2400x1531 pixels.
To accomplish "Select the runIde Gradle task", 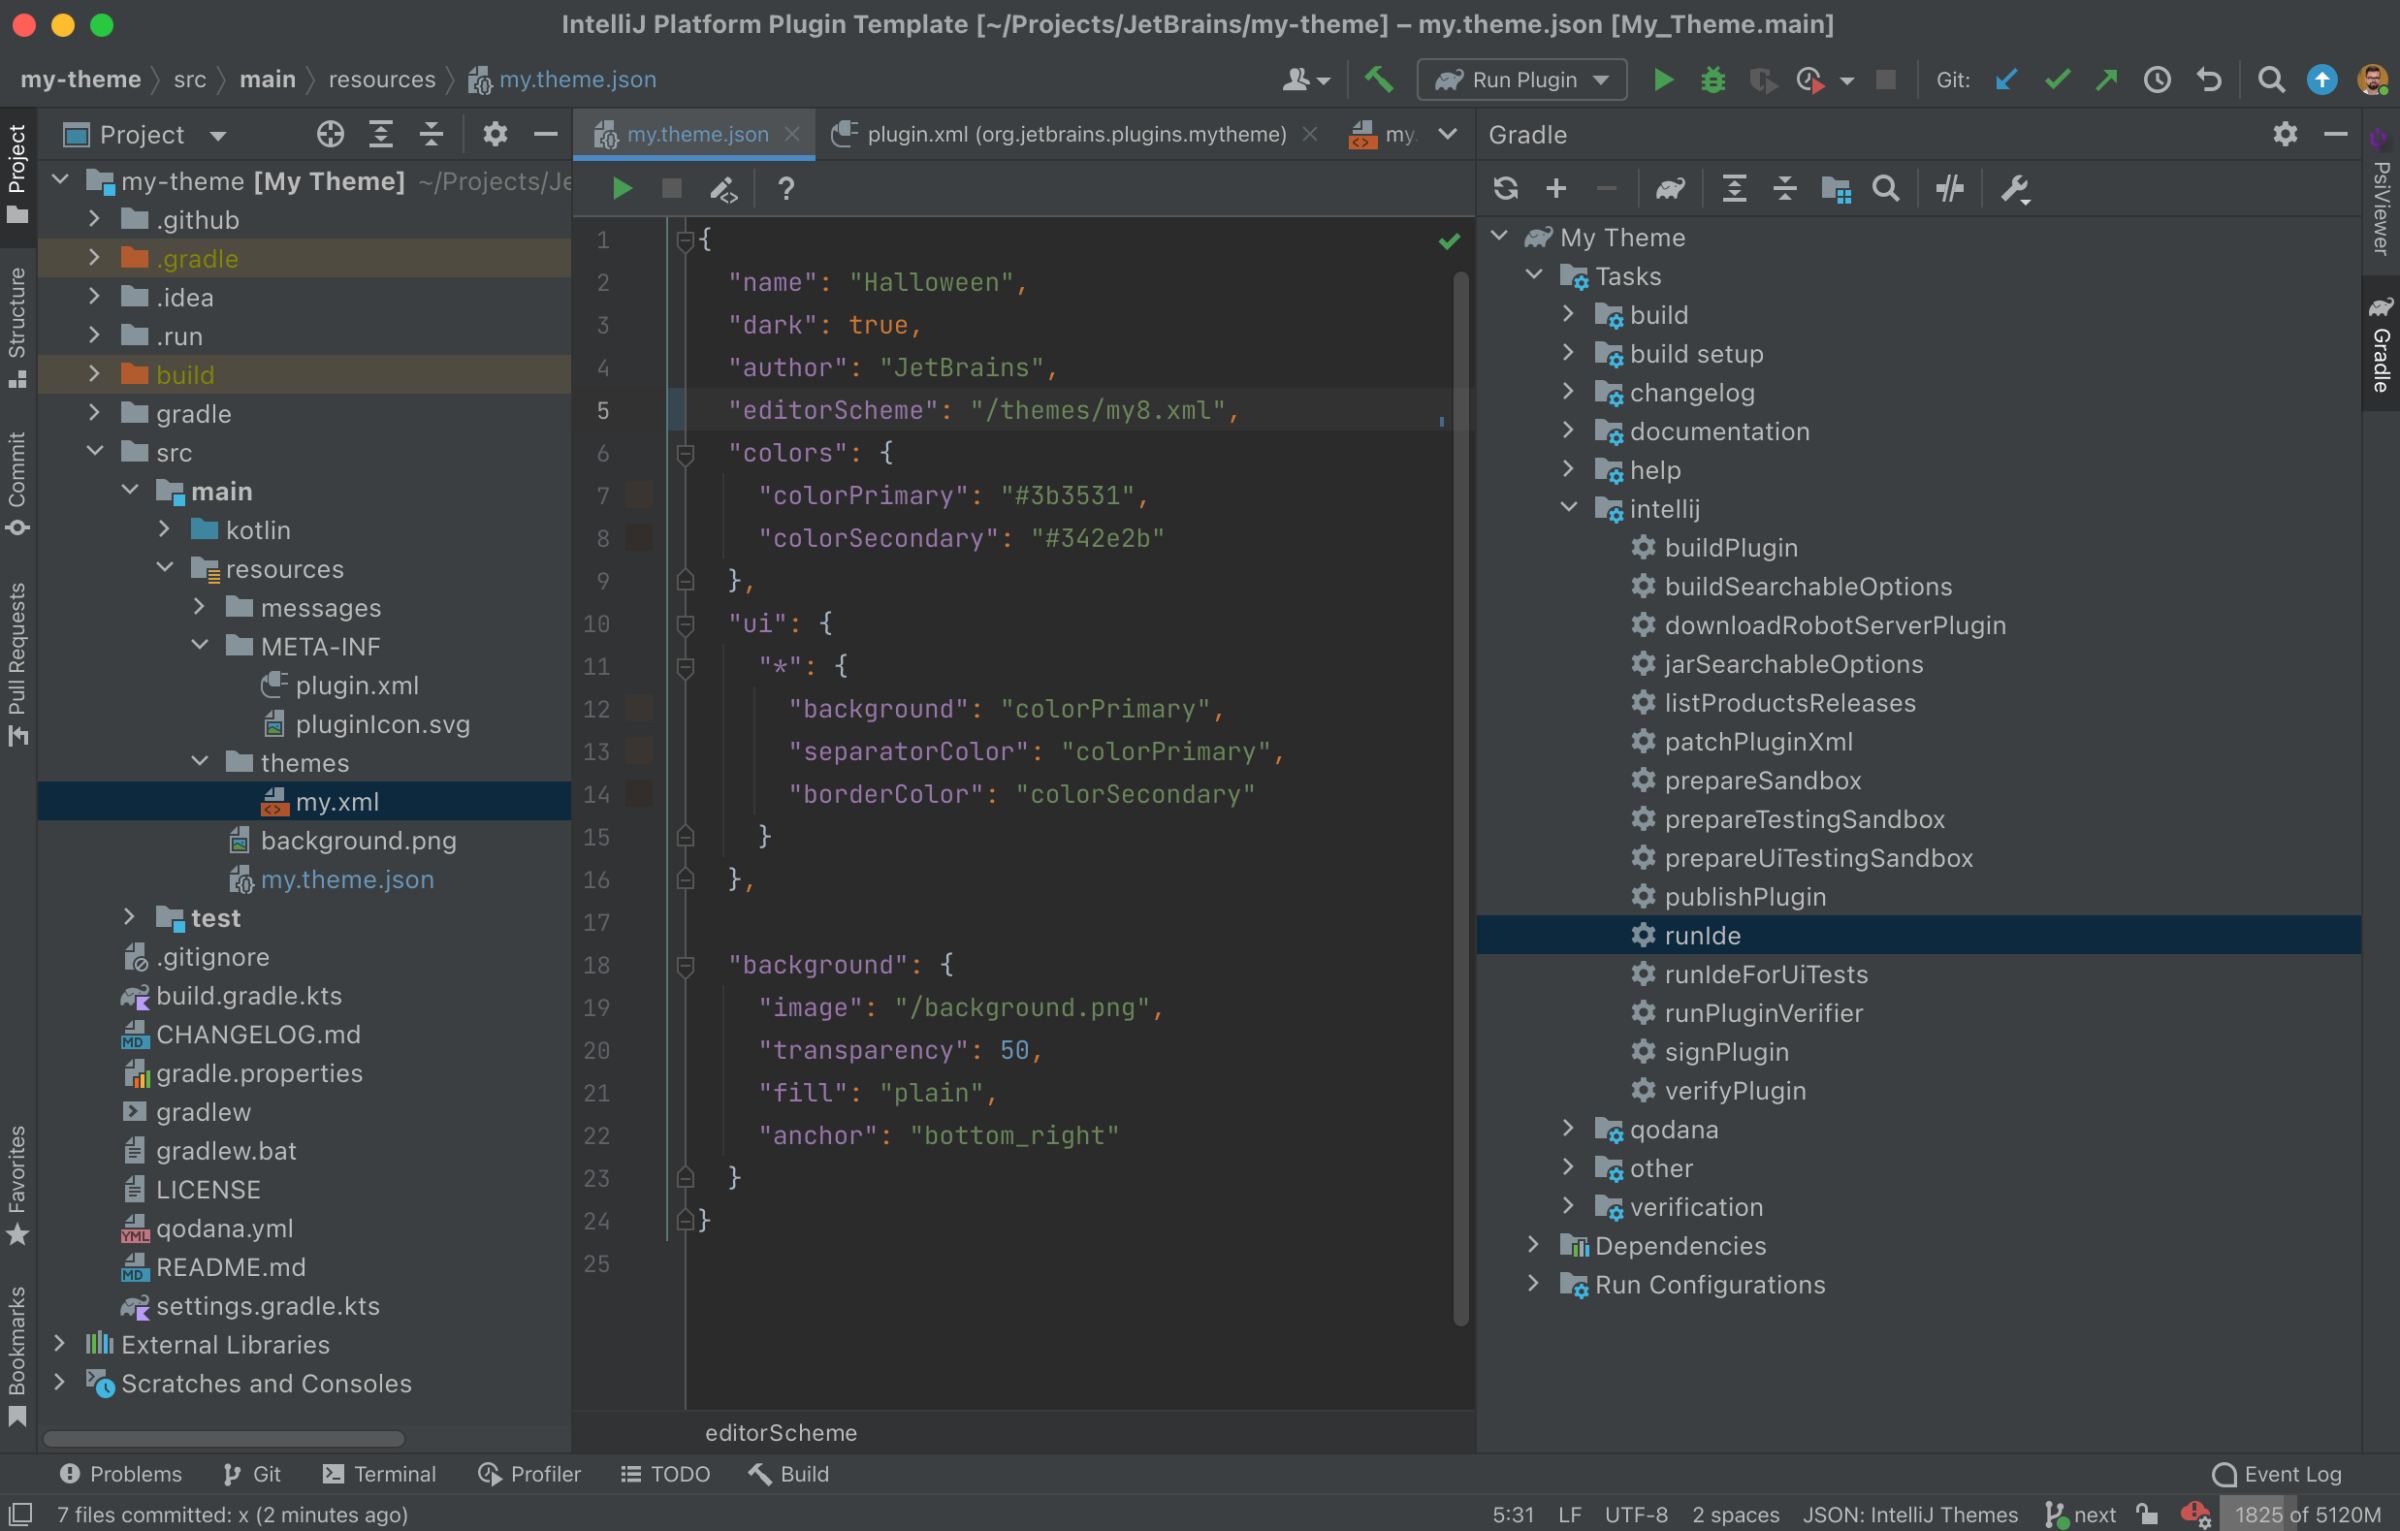I will (x=1918, y=934).
